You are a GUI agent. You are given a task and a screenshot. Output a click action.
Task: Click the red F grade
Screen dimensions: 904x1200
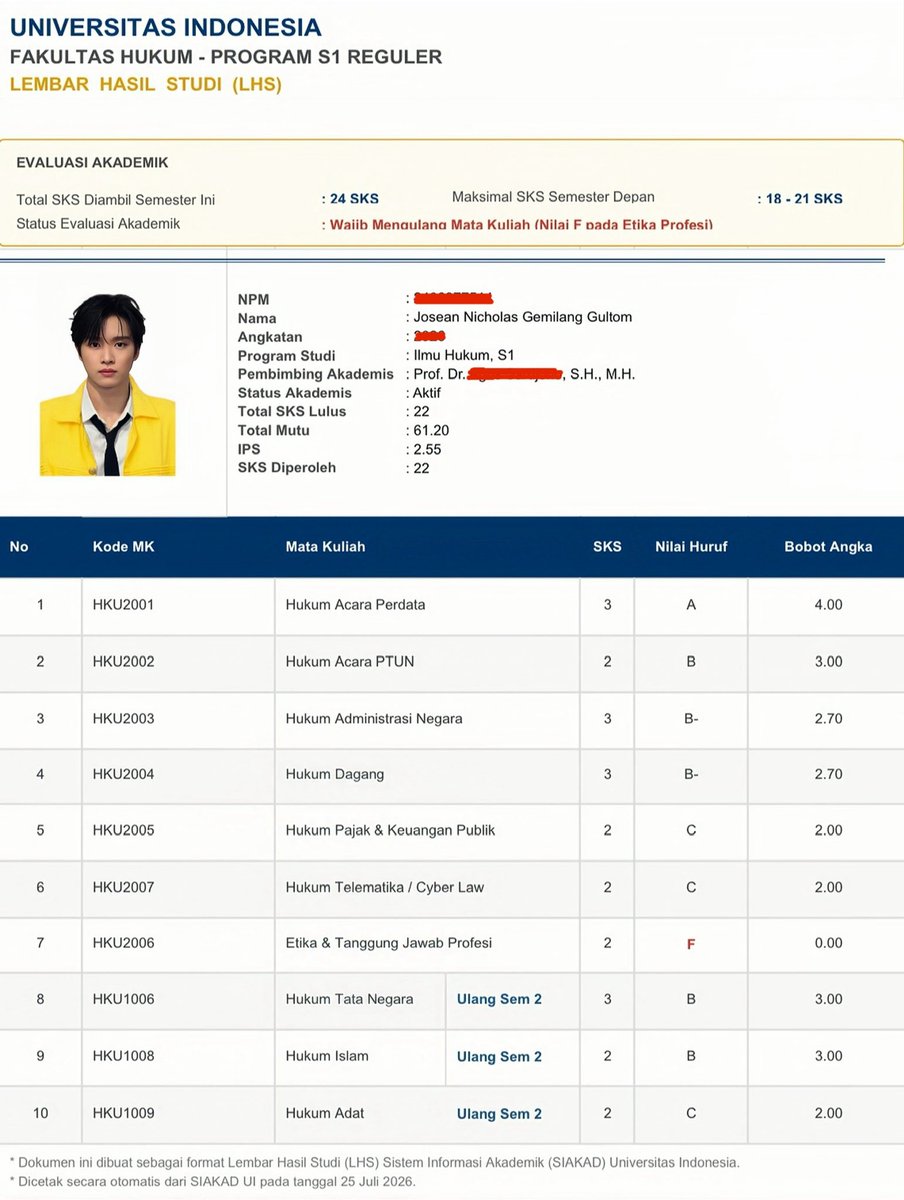click(691, 944)
